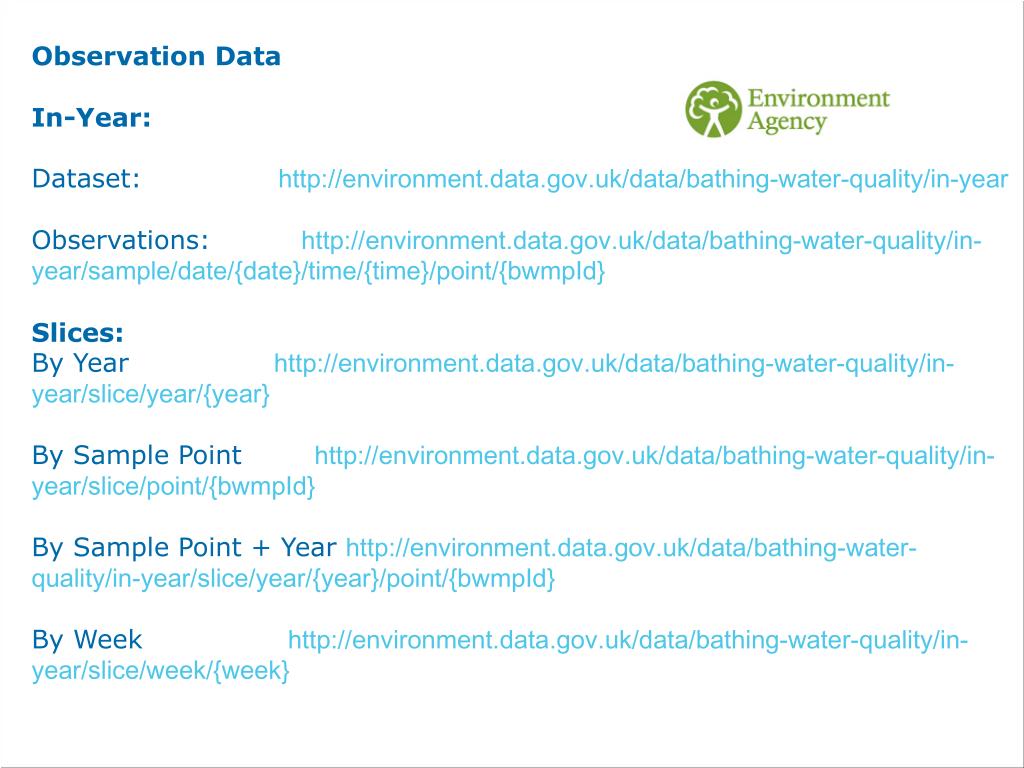Click the By Week label
1024x768 pixels.
tap(87, 639)
